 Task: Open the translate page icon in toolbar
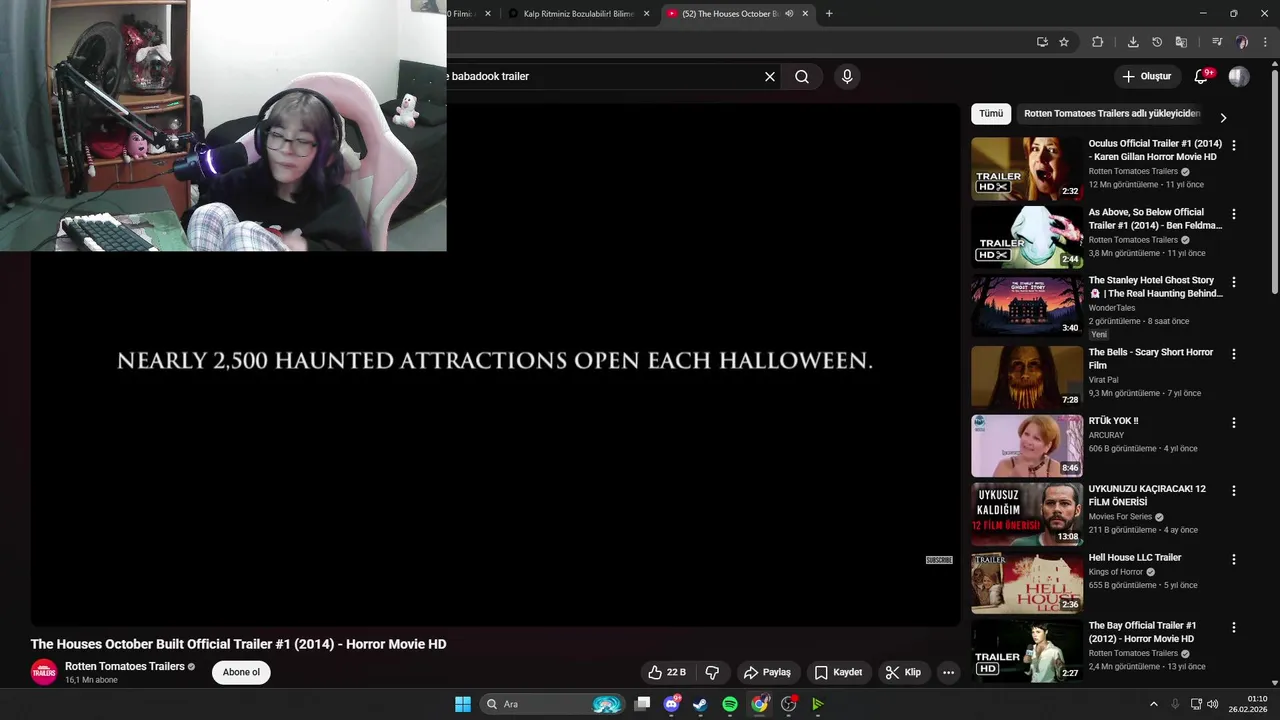1181,42
